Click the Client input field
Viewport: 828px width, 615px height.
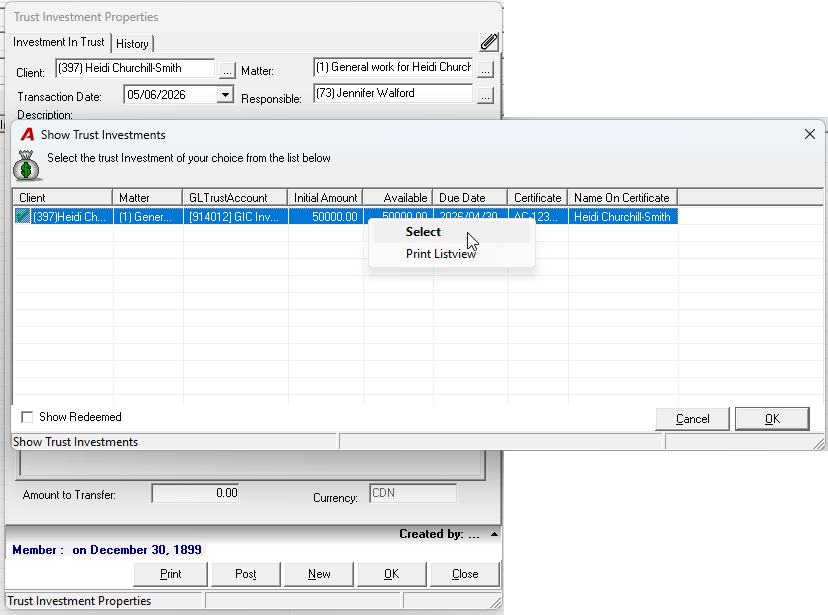click(x=135, y=69)
